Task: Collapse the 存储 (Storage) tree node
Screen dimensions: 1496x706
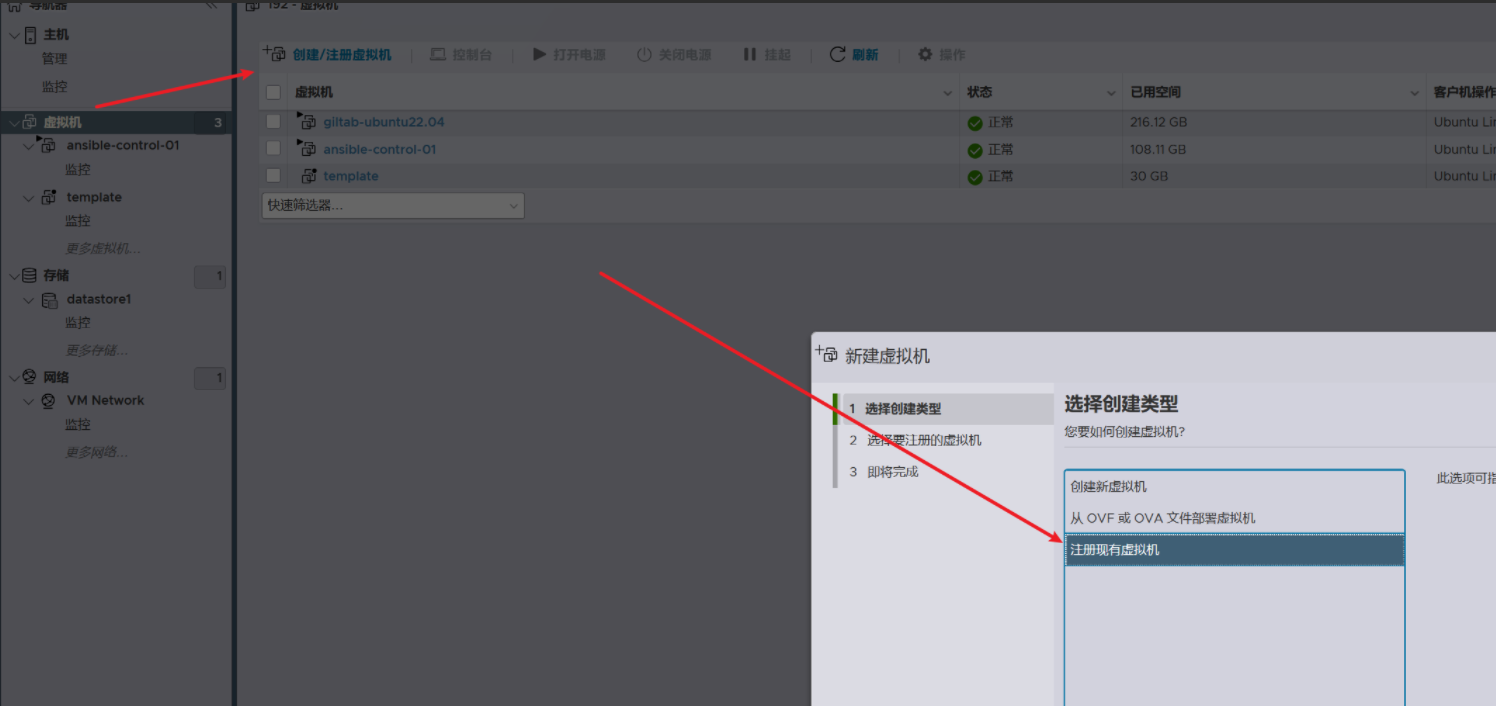Action: [x=13, y=276]
